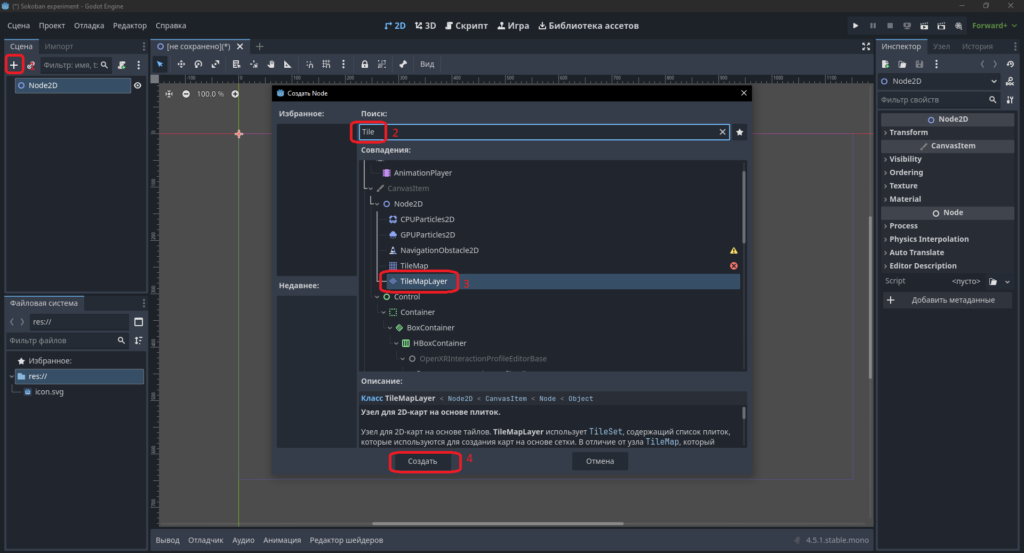The image size is (1024, 553).
Task: Click the Создать button
Action: click(x=423, y=461)
